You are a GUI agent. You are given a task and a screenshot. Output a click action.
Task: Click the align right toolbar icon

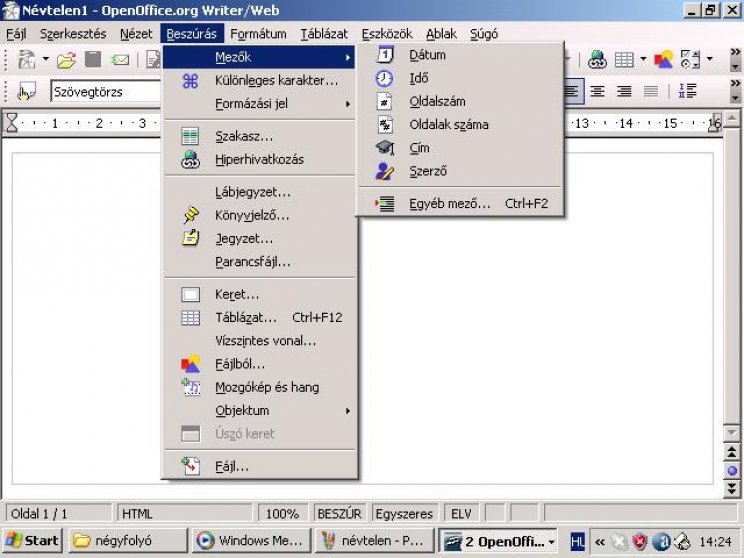[x=624, y=91]
